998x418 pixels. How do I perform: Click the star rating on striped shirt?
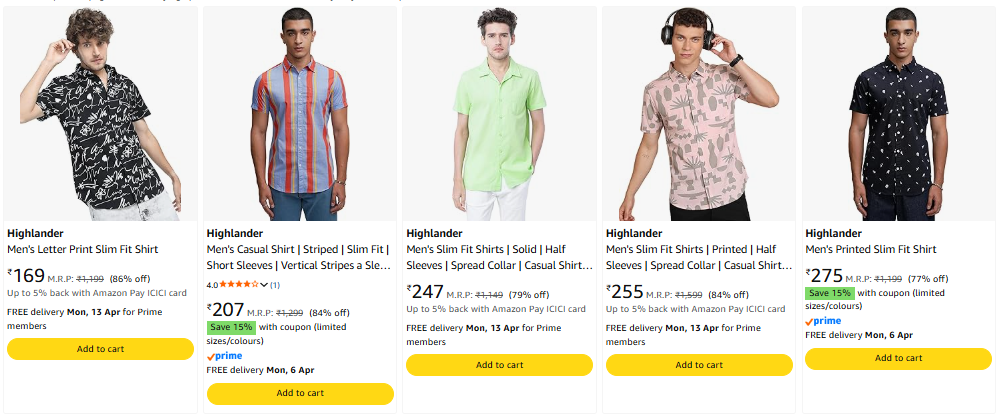[x=239, y=285]
